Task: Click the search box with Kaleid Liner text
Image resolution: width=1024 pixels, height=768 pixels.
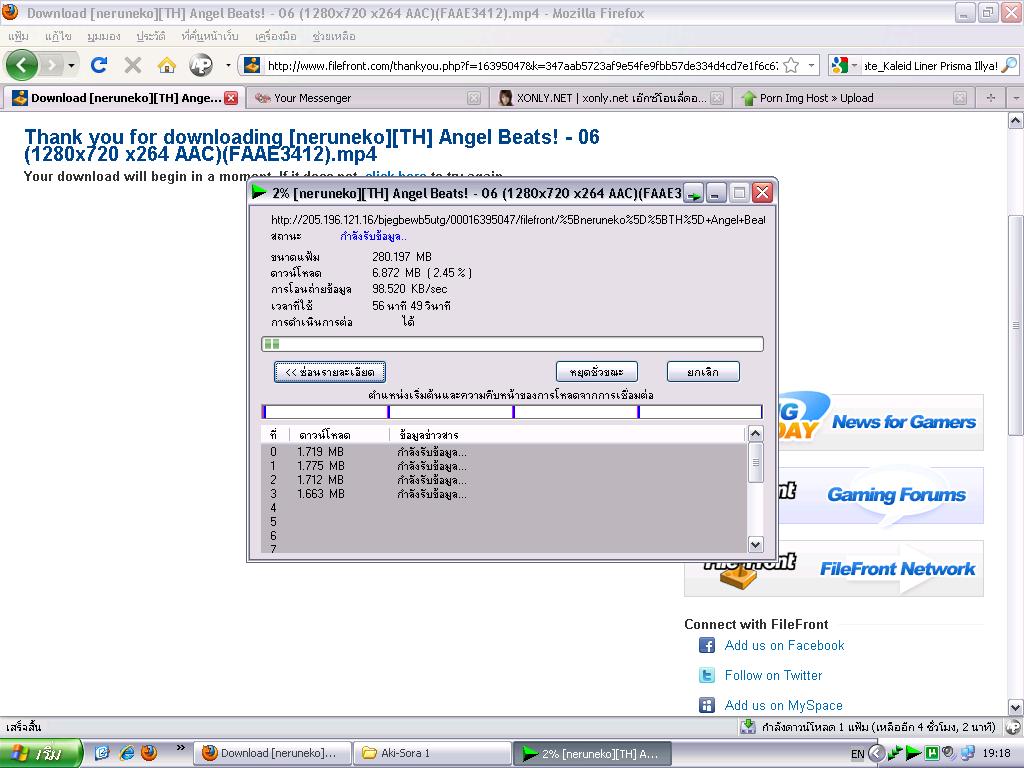Action: coord(930,65)
